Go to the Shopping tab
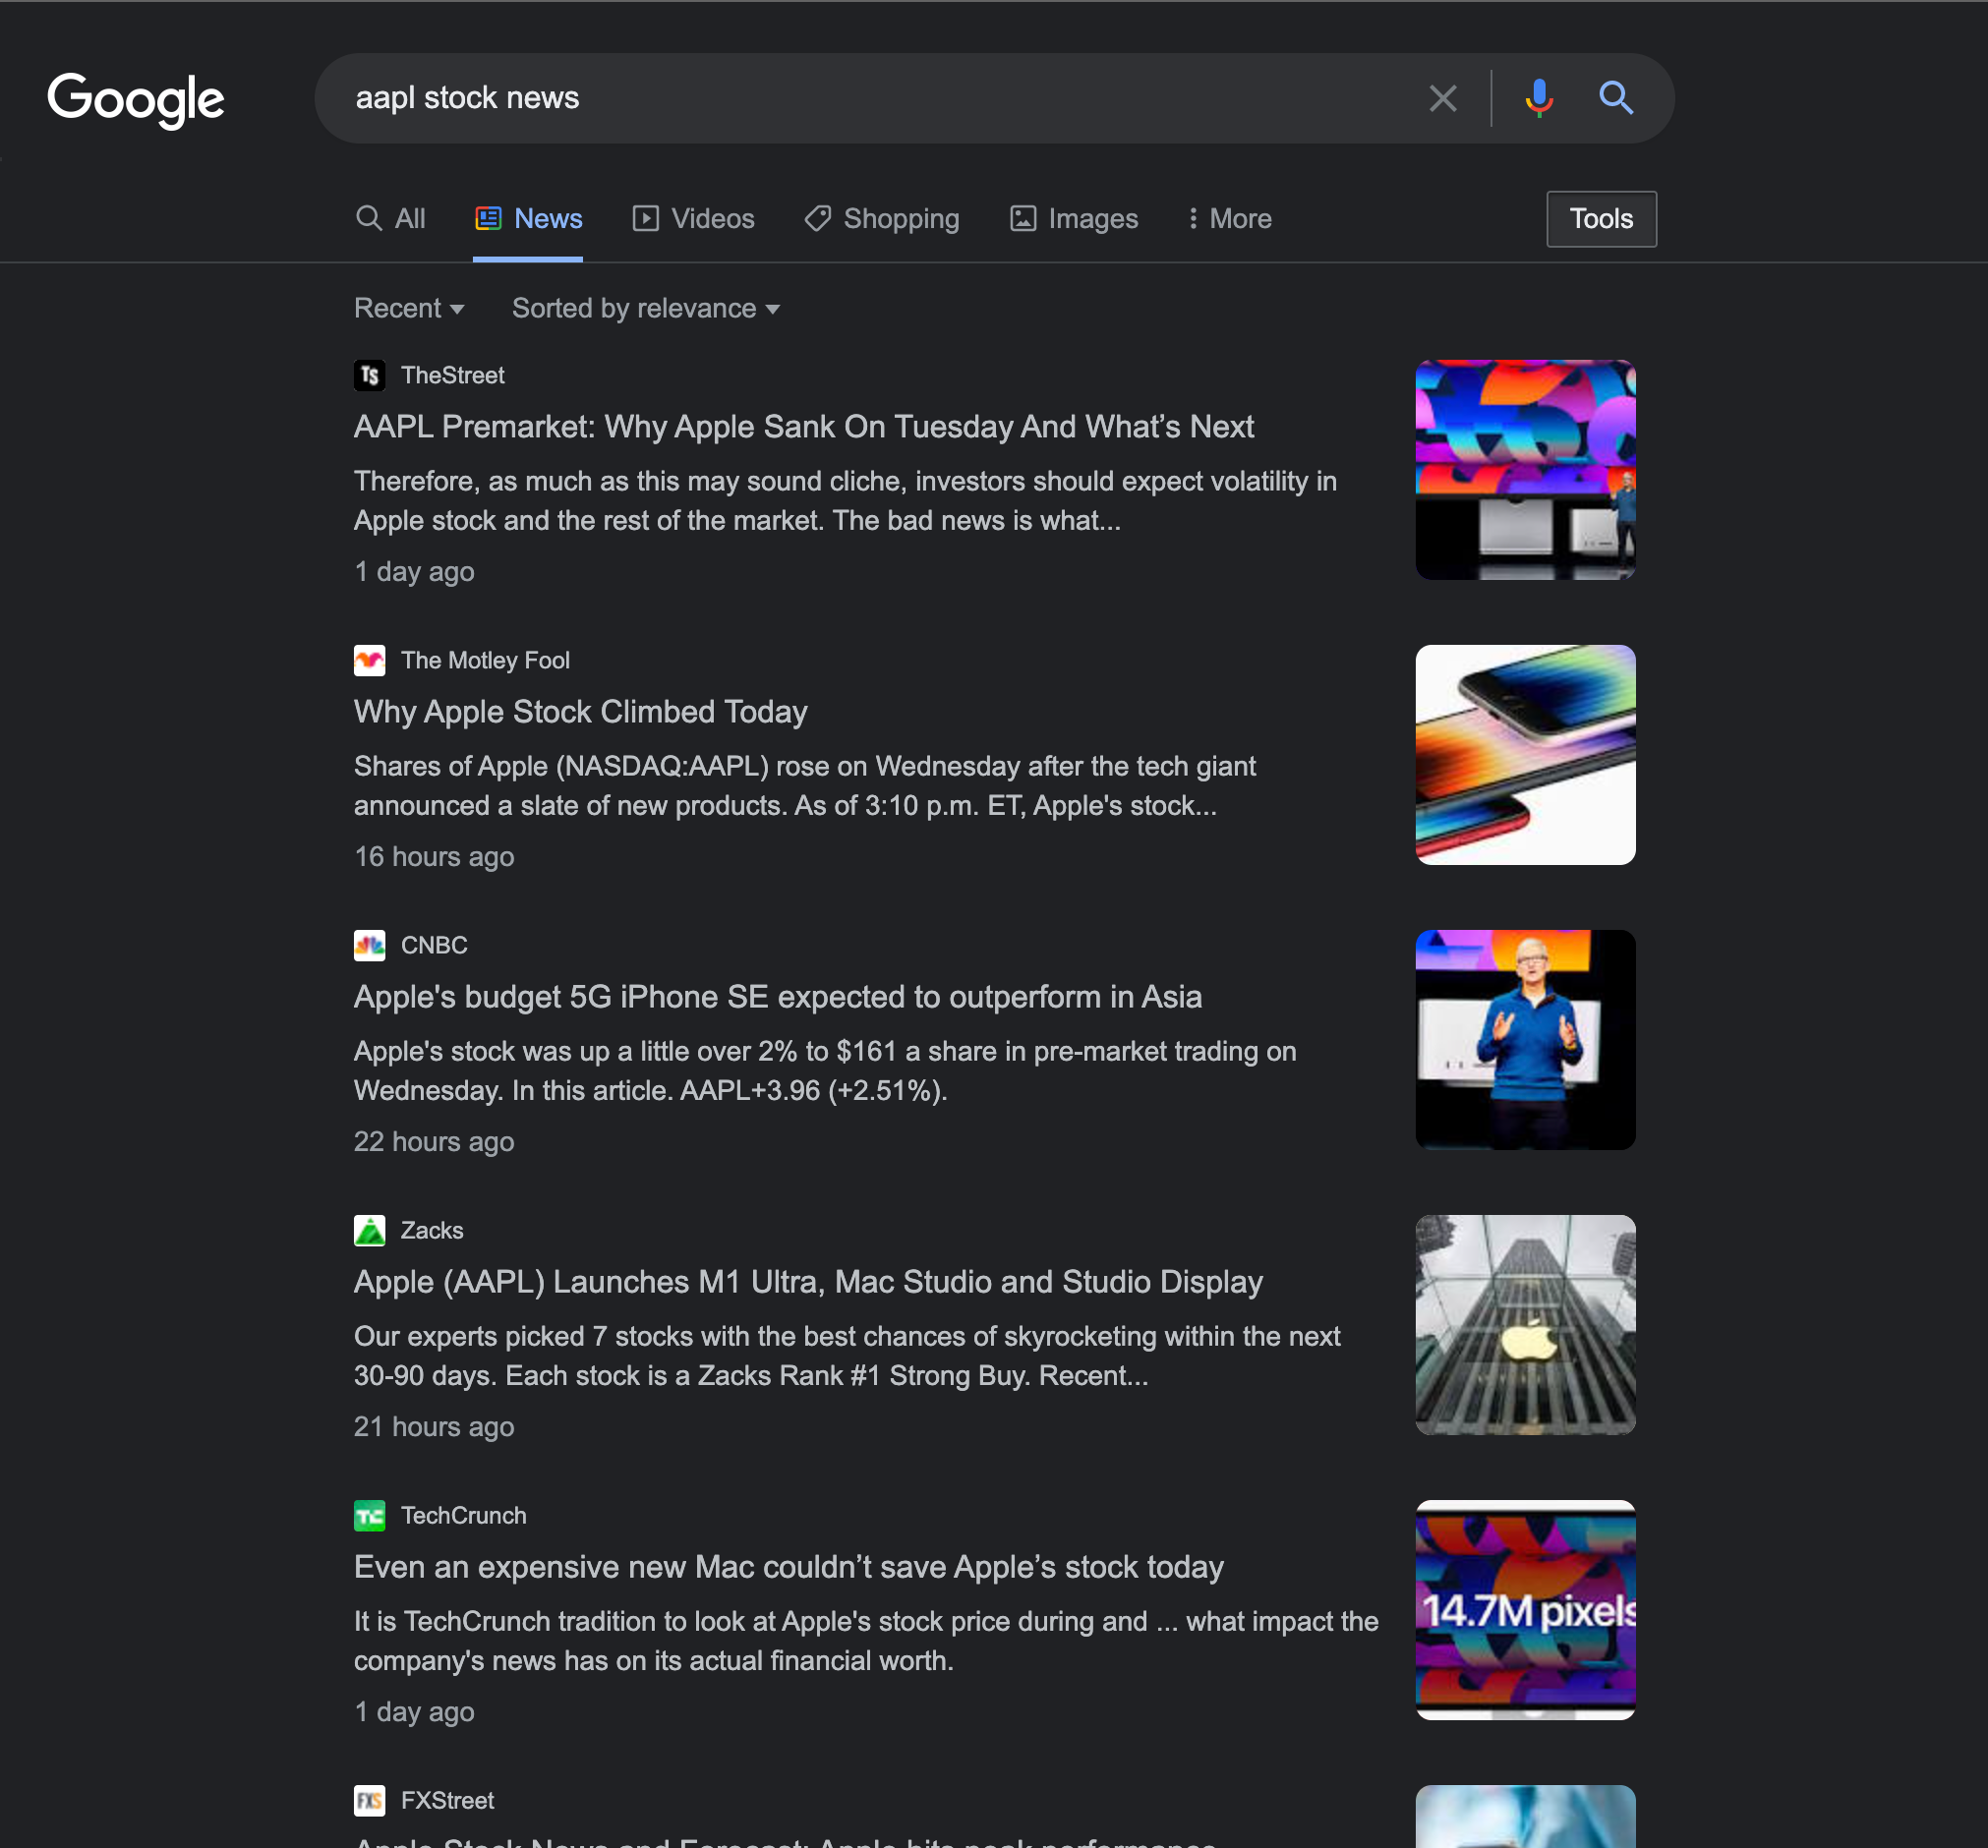Screen dimensions: 1988x1848 pos(882,219)
